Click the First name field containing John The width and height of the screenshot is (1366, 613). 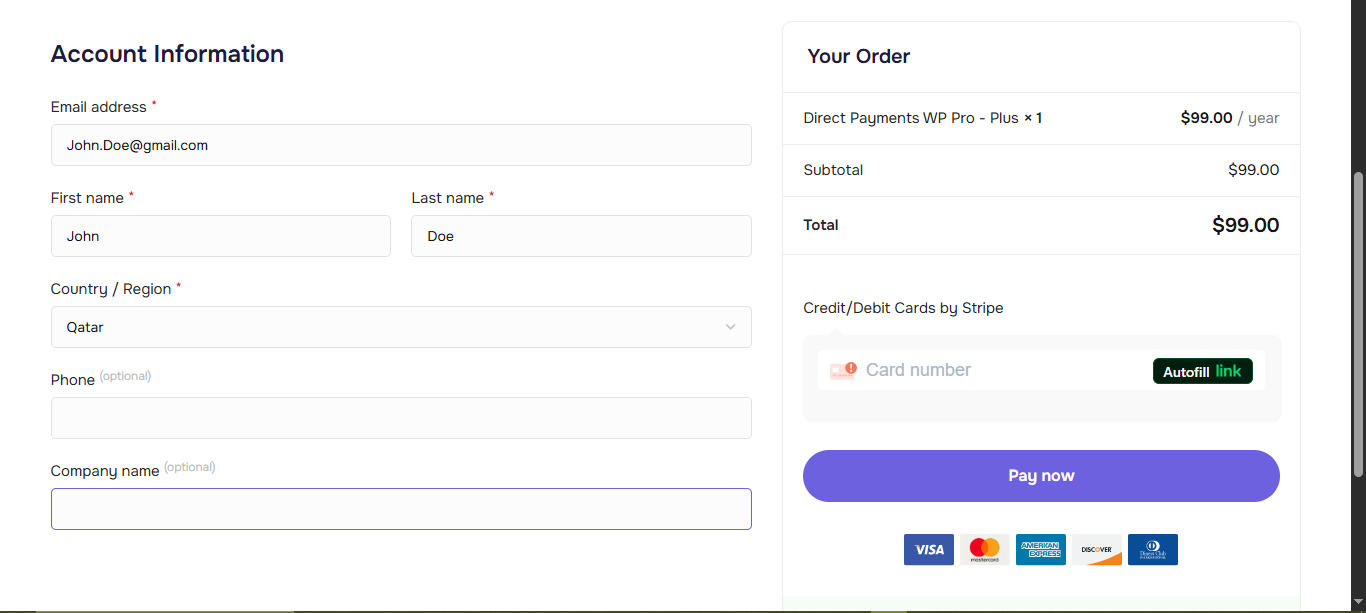point(220,236)
